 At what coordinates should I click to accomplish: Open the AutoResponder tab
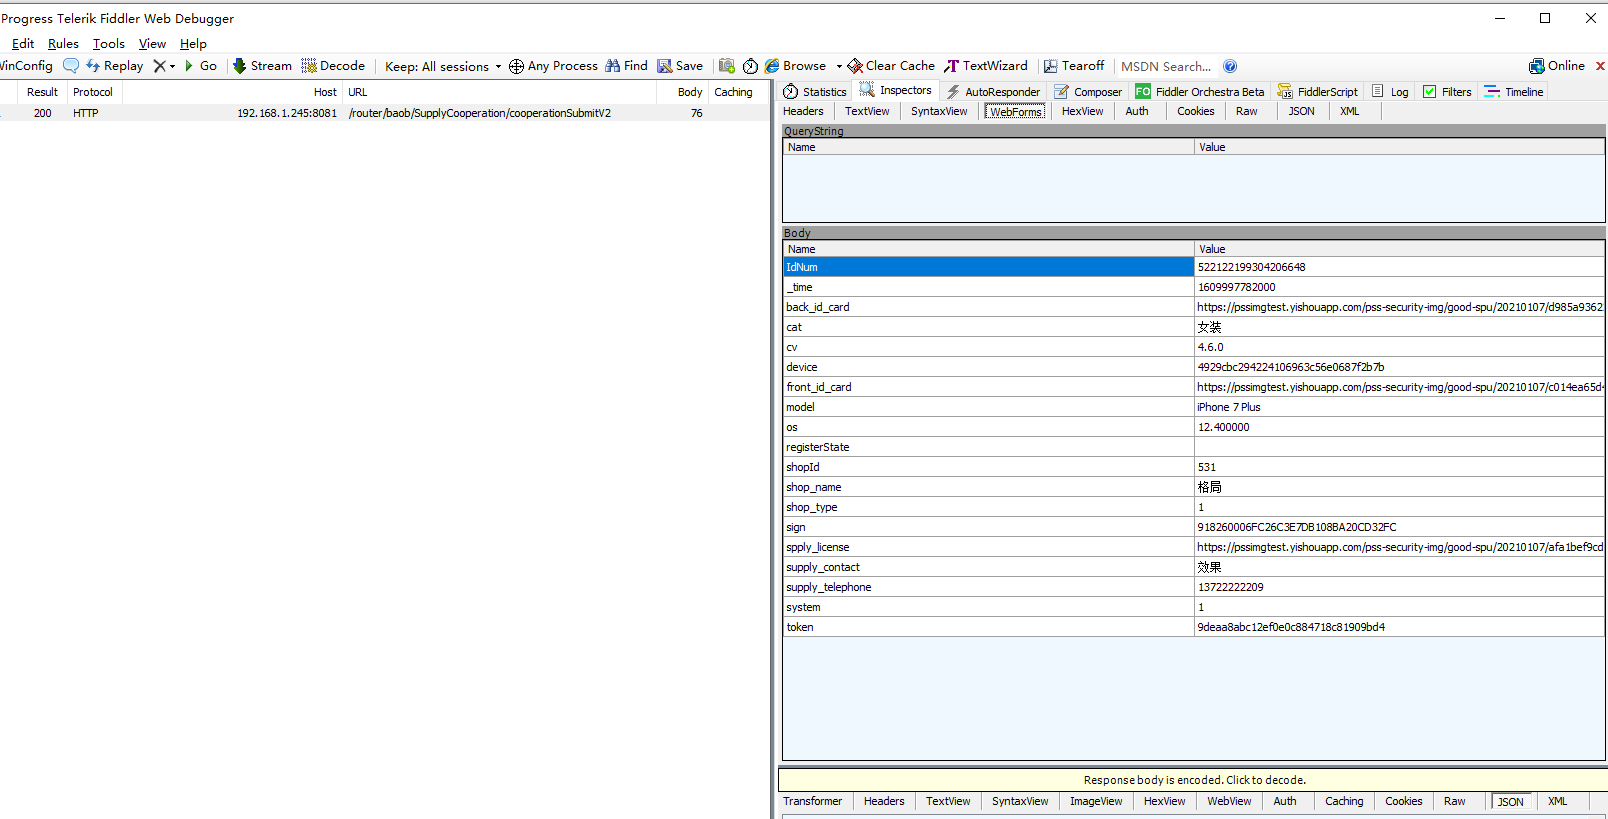coord(993,92)
